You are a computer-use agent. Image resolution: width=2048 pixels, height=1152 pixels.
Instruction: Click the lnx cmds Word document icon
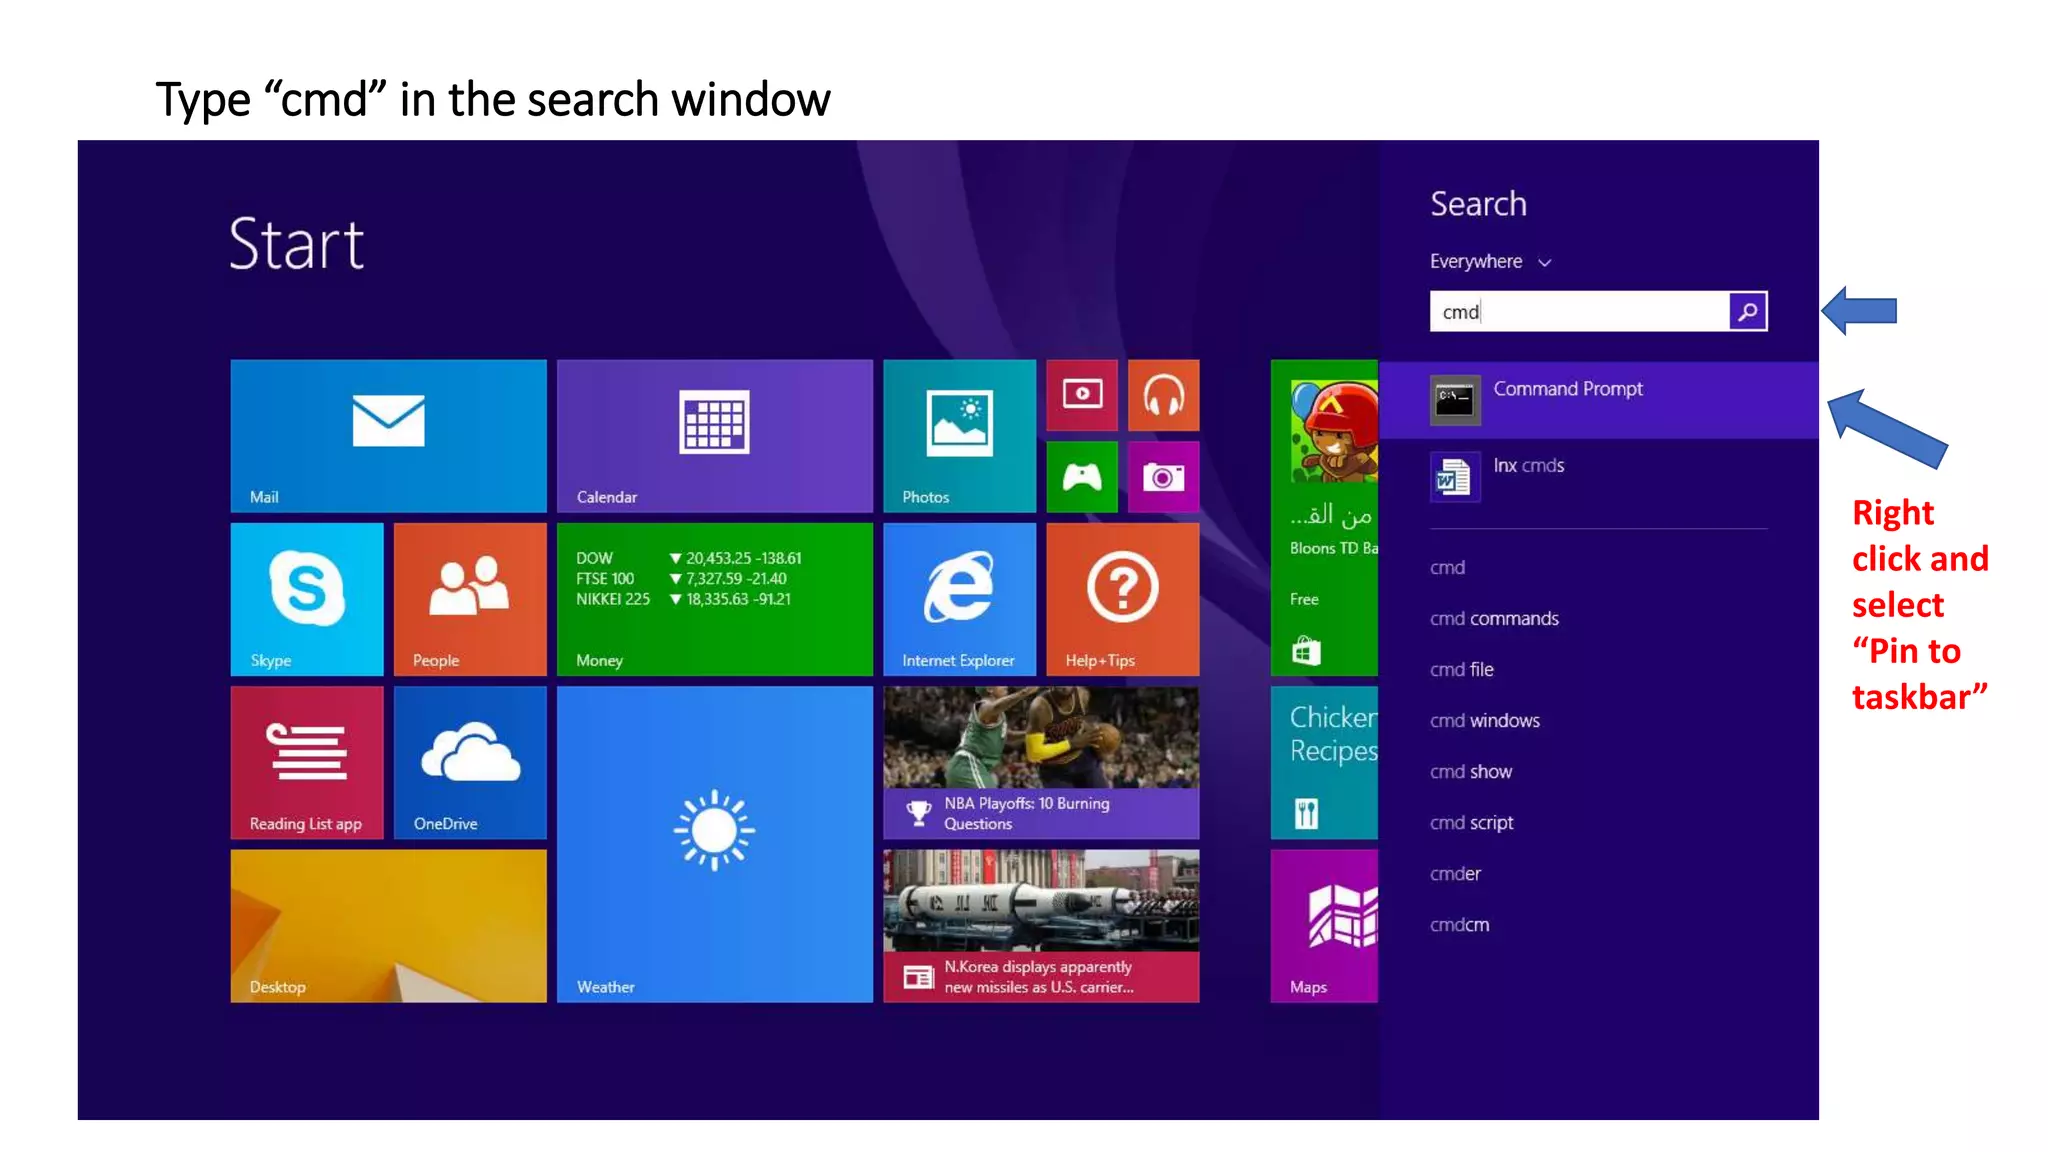point(1455,476)
